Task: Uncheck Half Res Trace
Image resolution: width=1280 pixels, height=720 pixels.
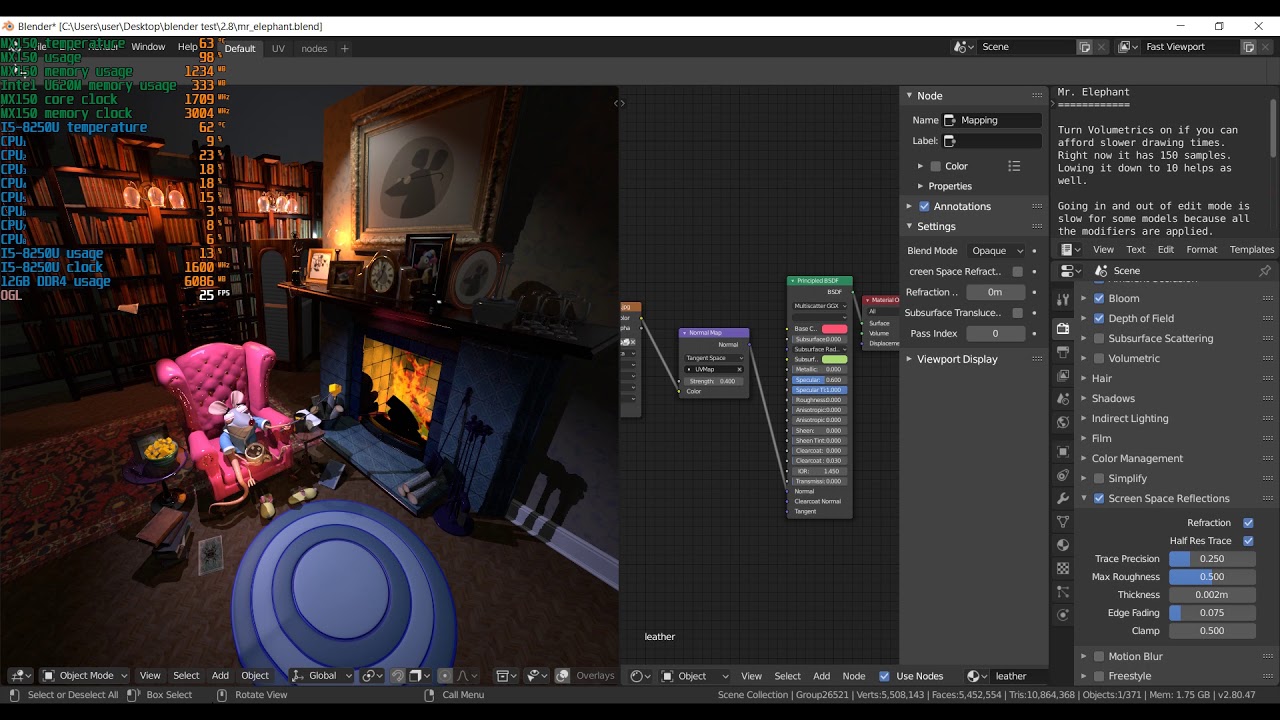Action: point(1248,540)
